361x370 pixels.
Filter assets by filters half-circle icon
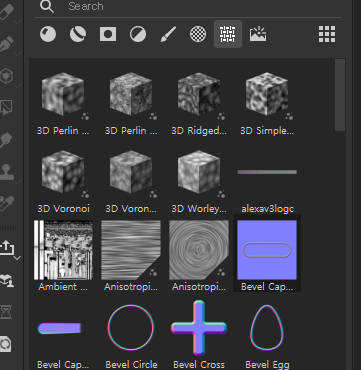click(138, 34)
